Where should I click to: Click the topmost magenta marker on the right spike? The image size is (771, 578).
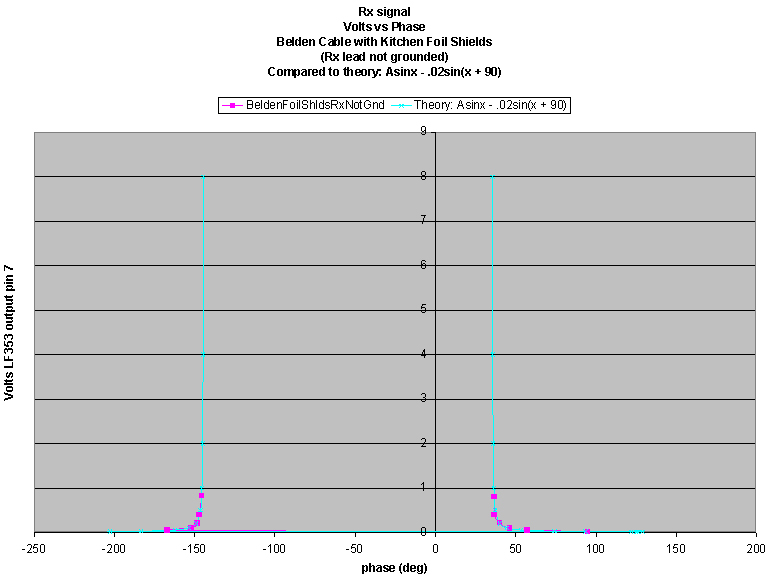pos(494,496)
